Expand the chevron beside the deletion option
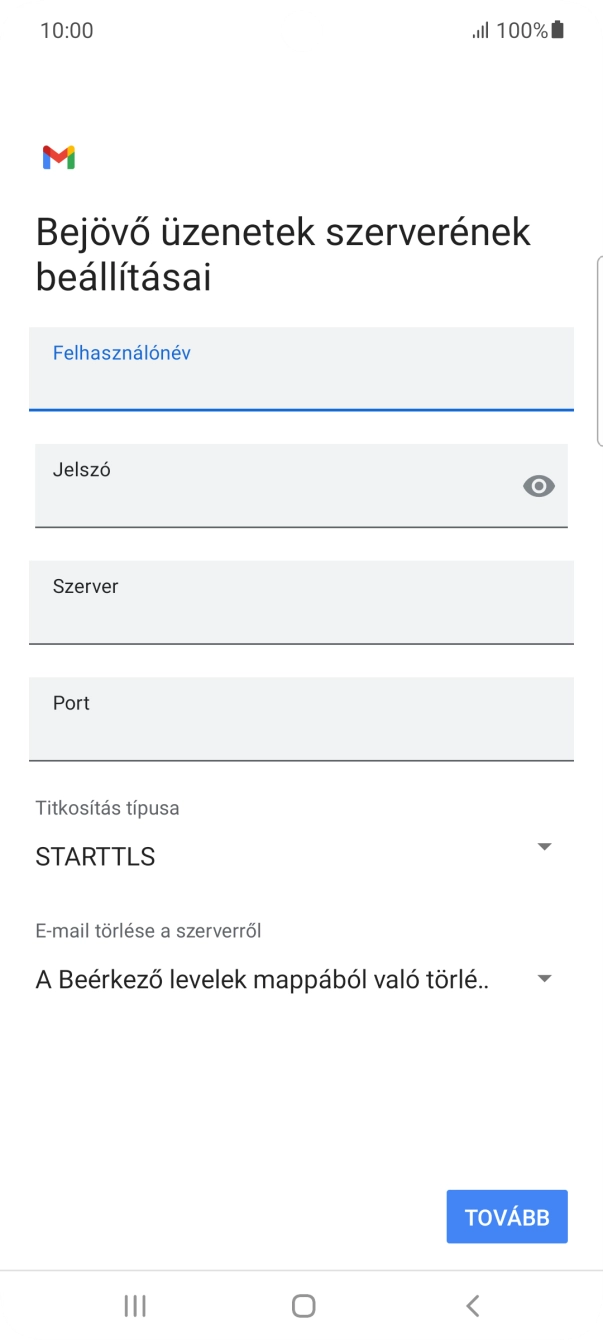 click(544, 978)
